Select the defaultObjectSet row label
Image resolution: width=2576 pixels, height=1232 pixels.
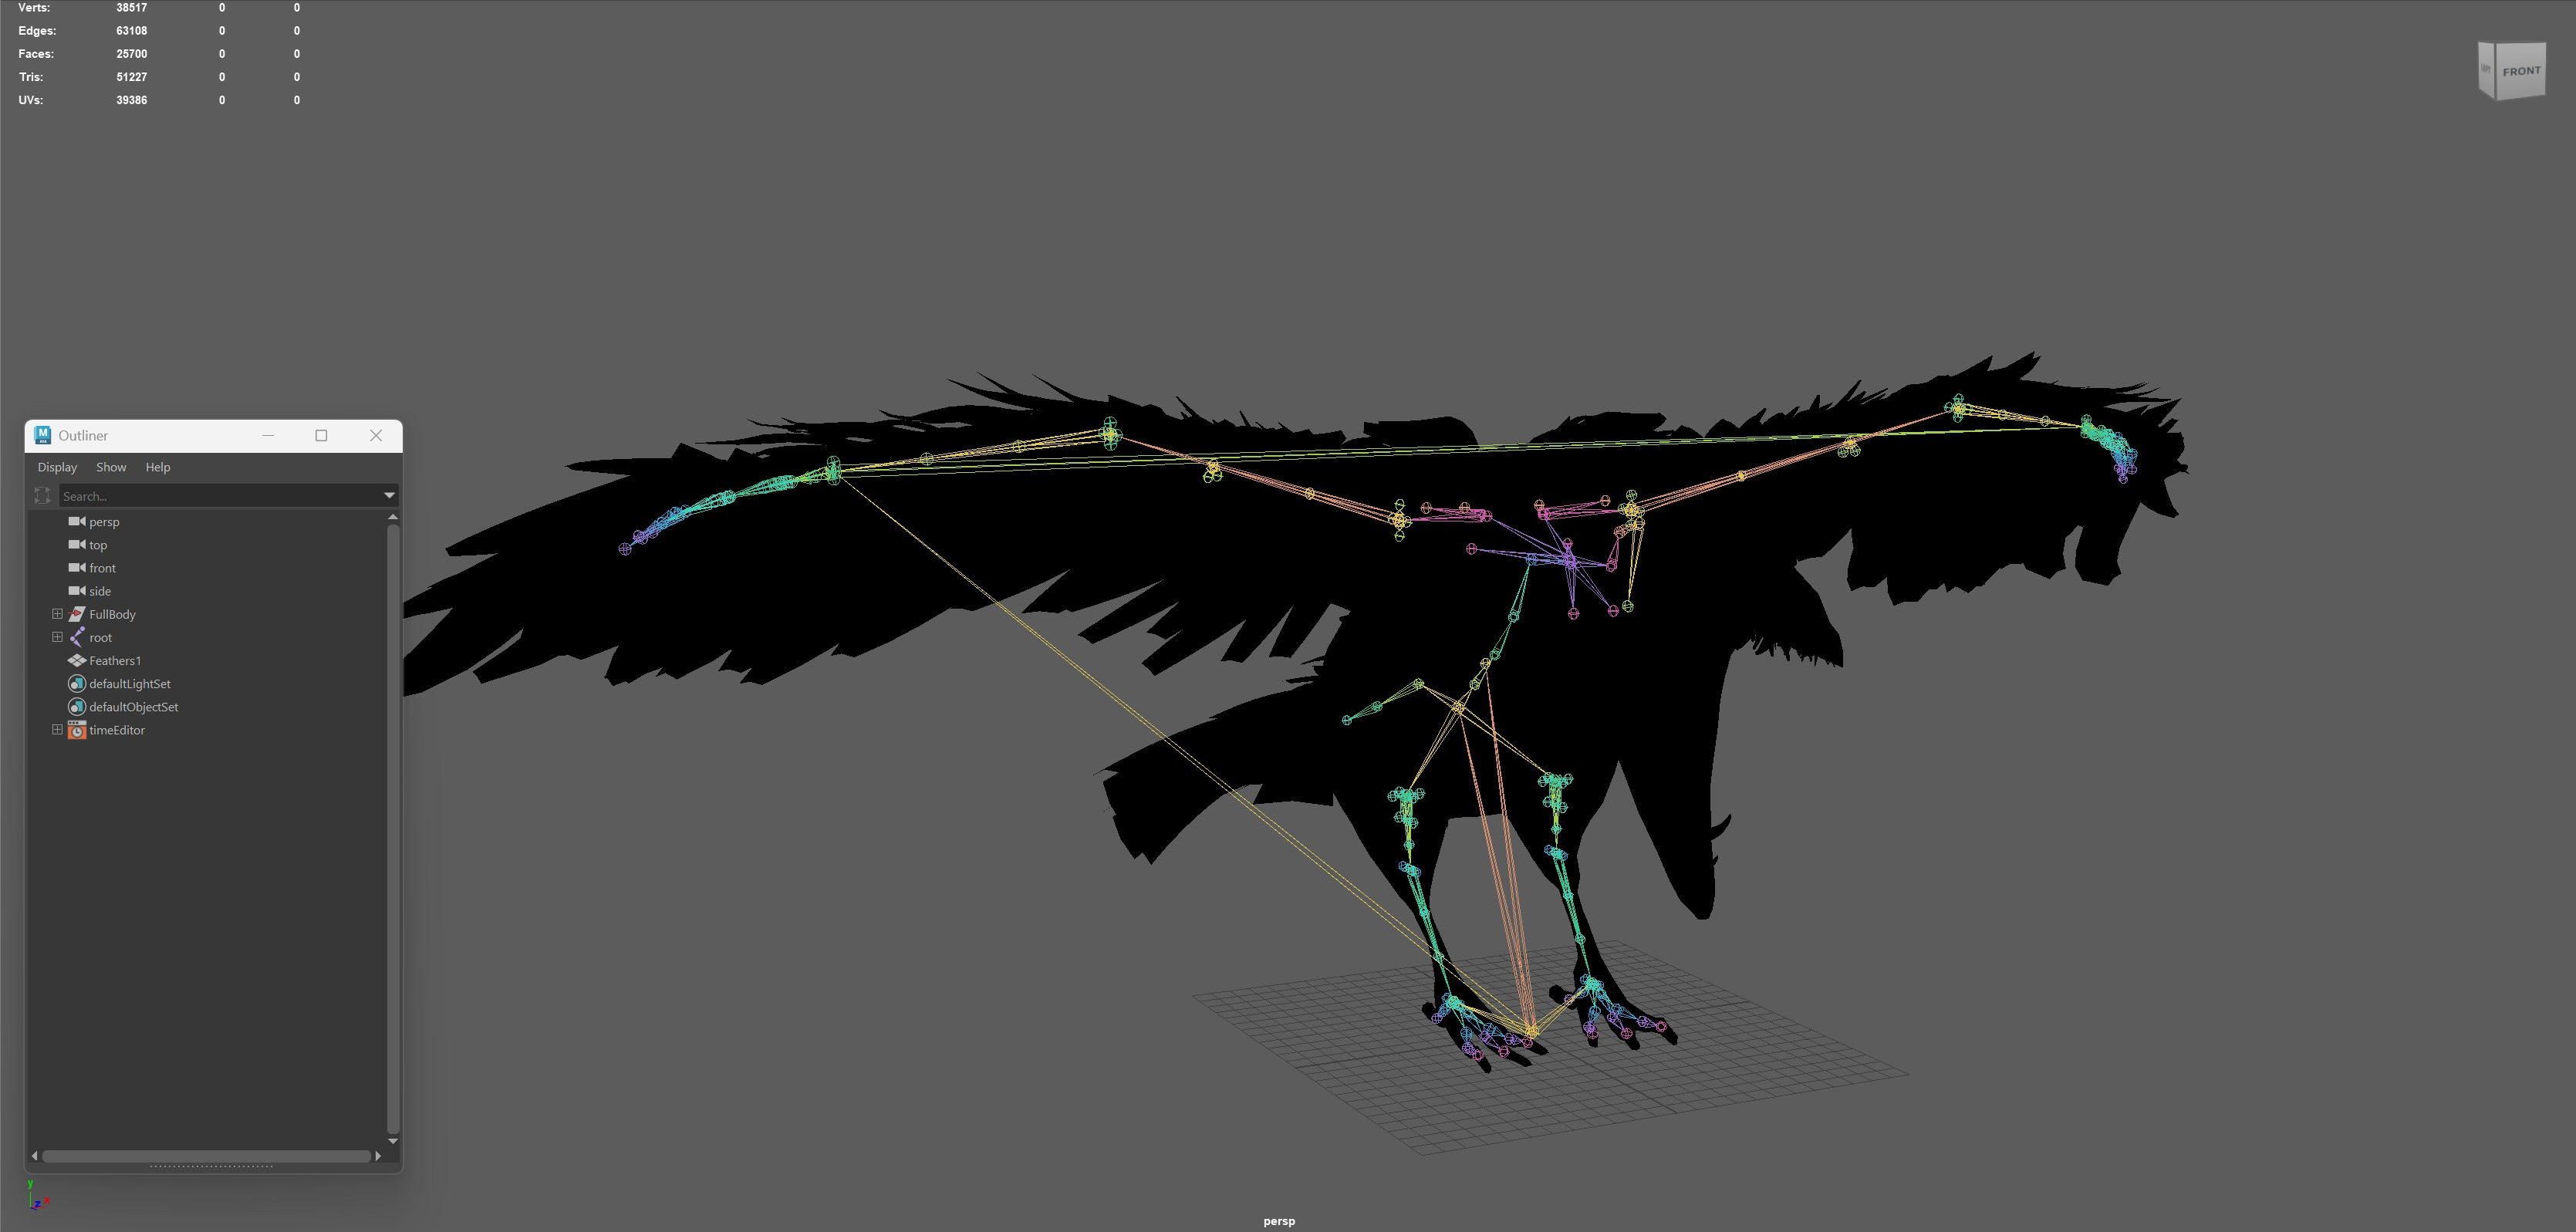(x=134, y=706)
